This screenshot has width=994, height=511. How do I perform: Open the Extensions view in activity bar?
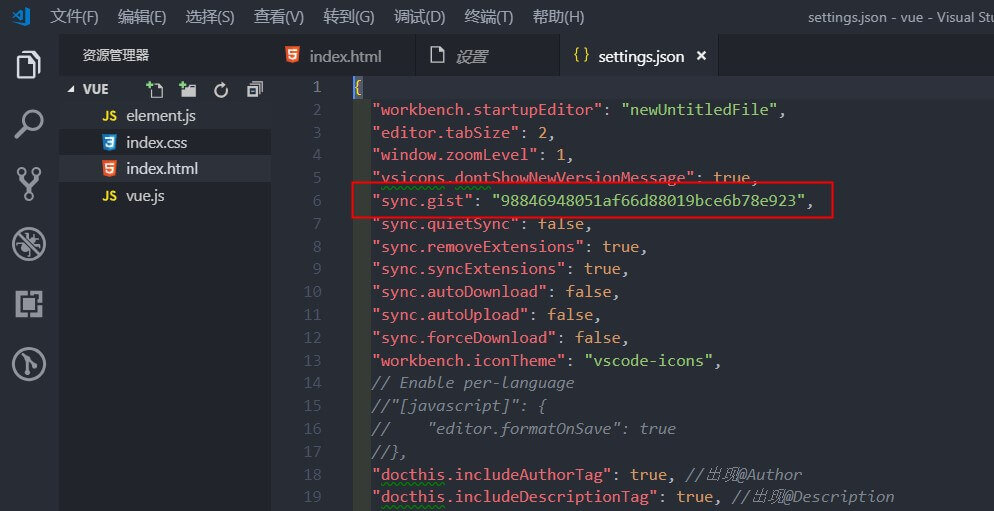(x=29, y=304)
